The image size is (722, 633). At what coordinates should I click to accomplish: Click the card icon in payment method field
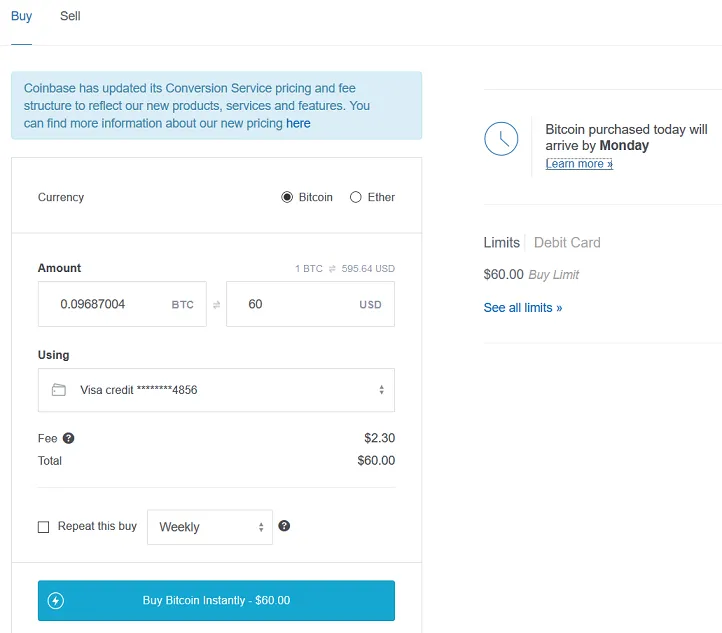tap(58, 390)
